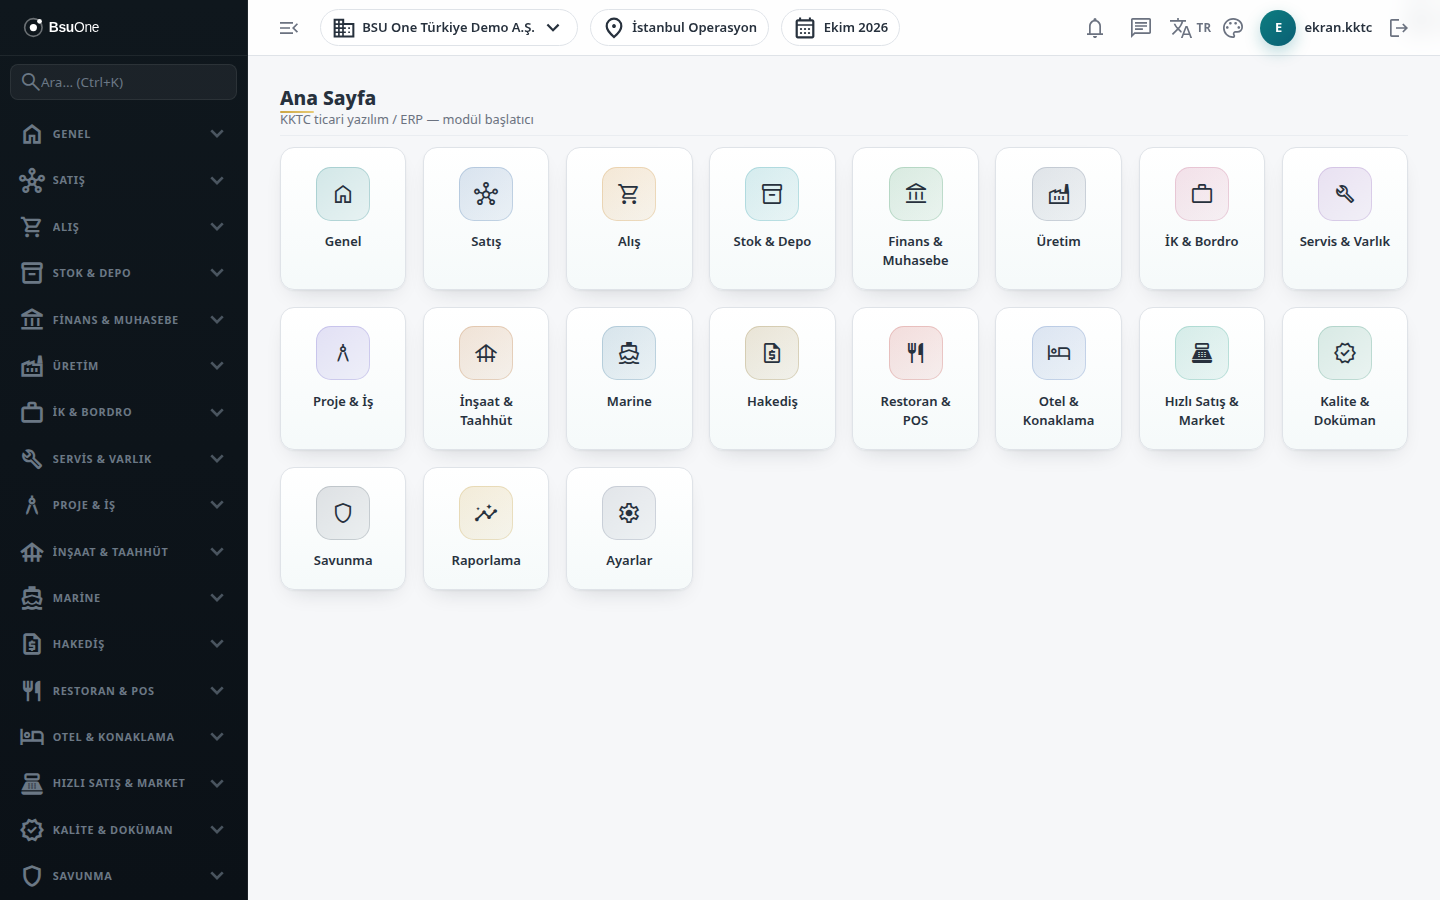Expand the GENEL sidebar section
The height and width of the screenshot is (900, 1440).
coord(124,134)
